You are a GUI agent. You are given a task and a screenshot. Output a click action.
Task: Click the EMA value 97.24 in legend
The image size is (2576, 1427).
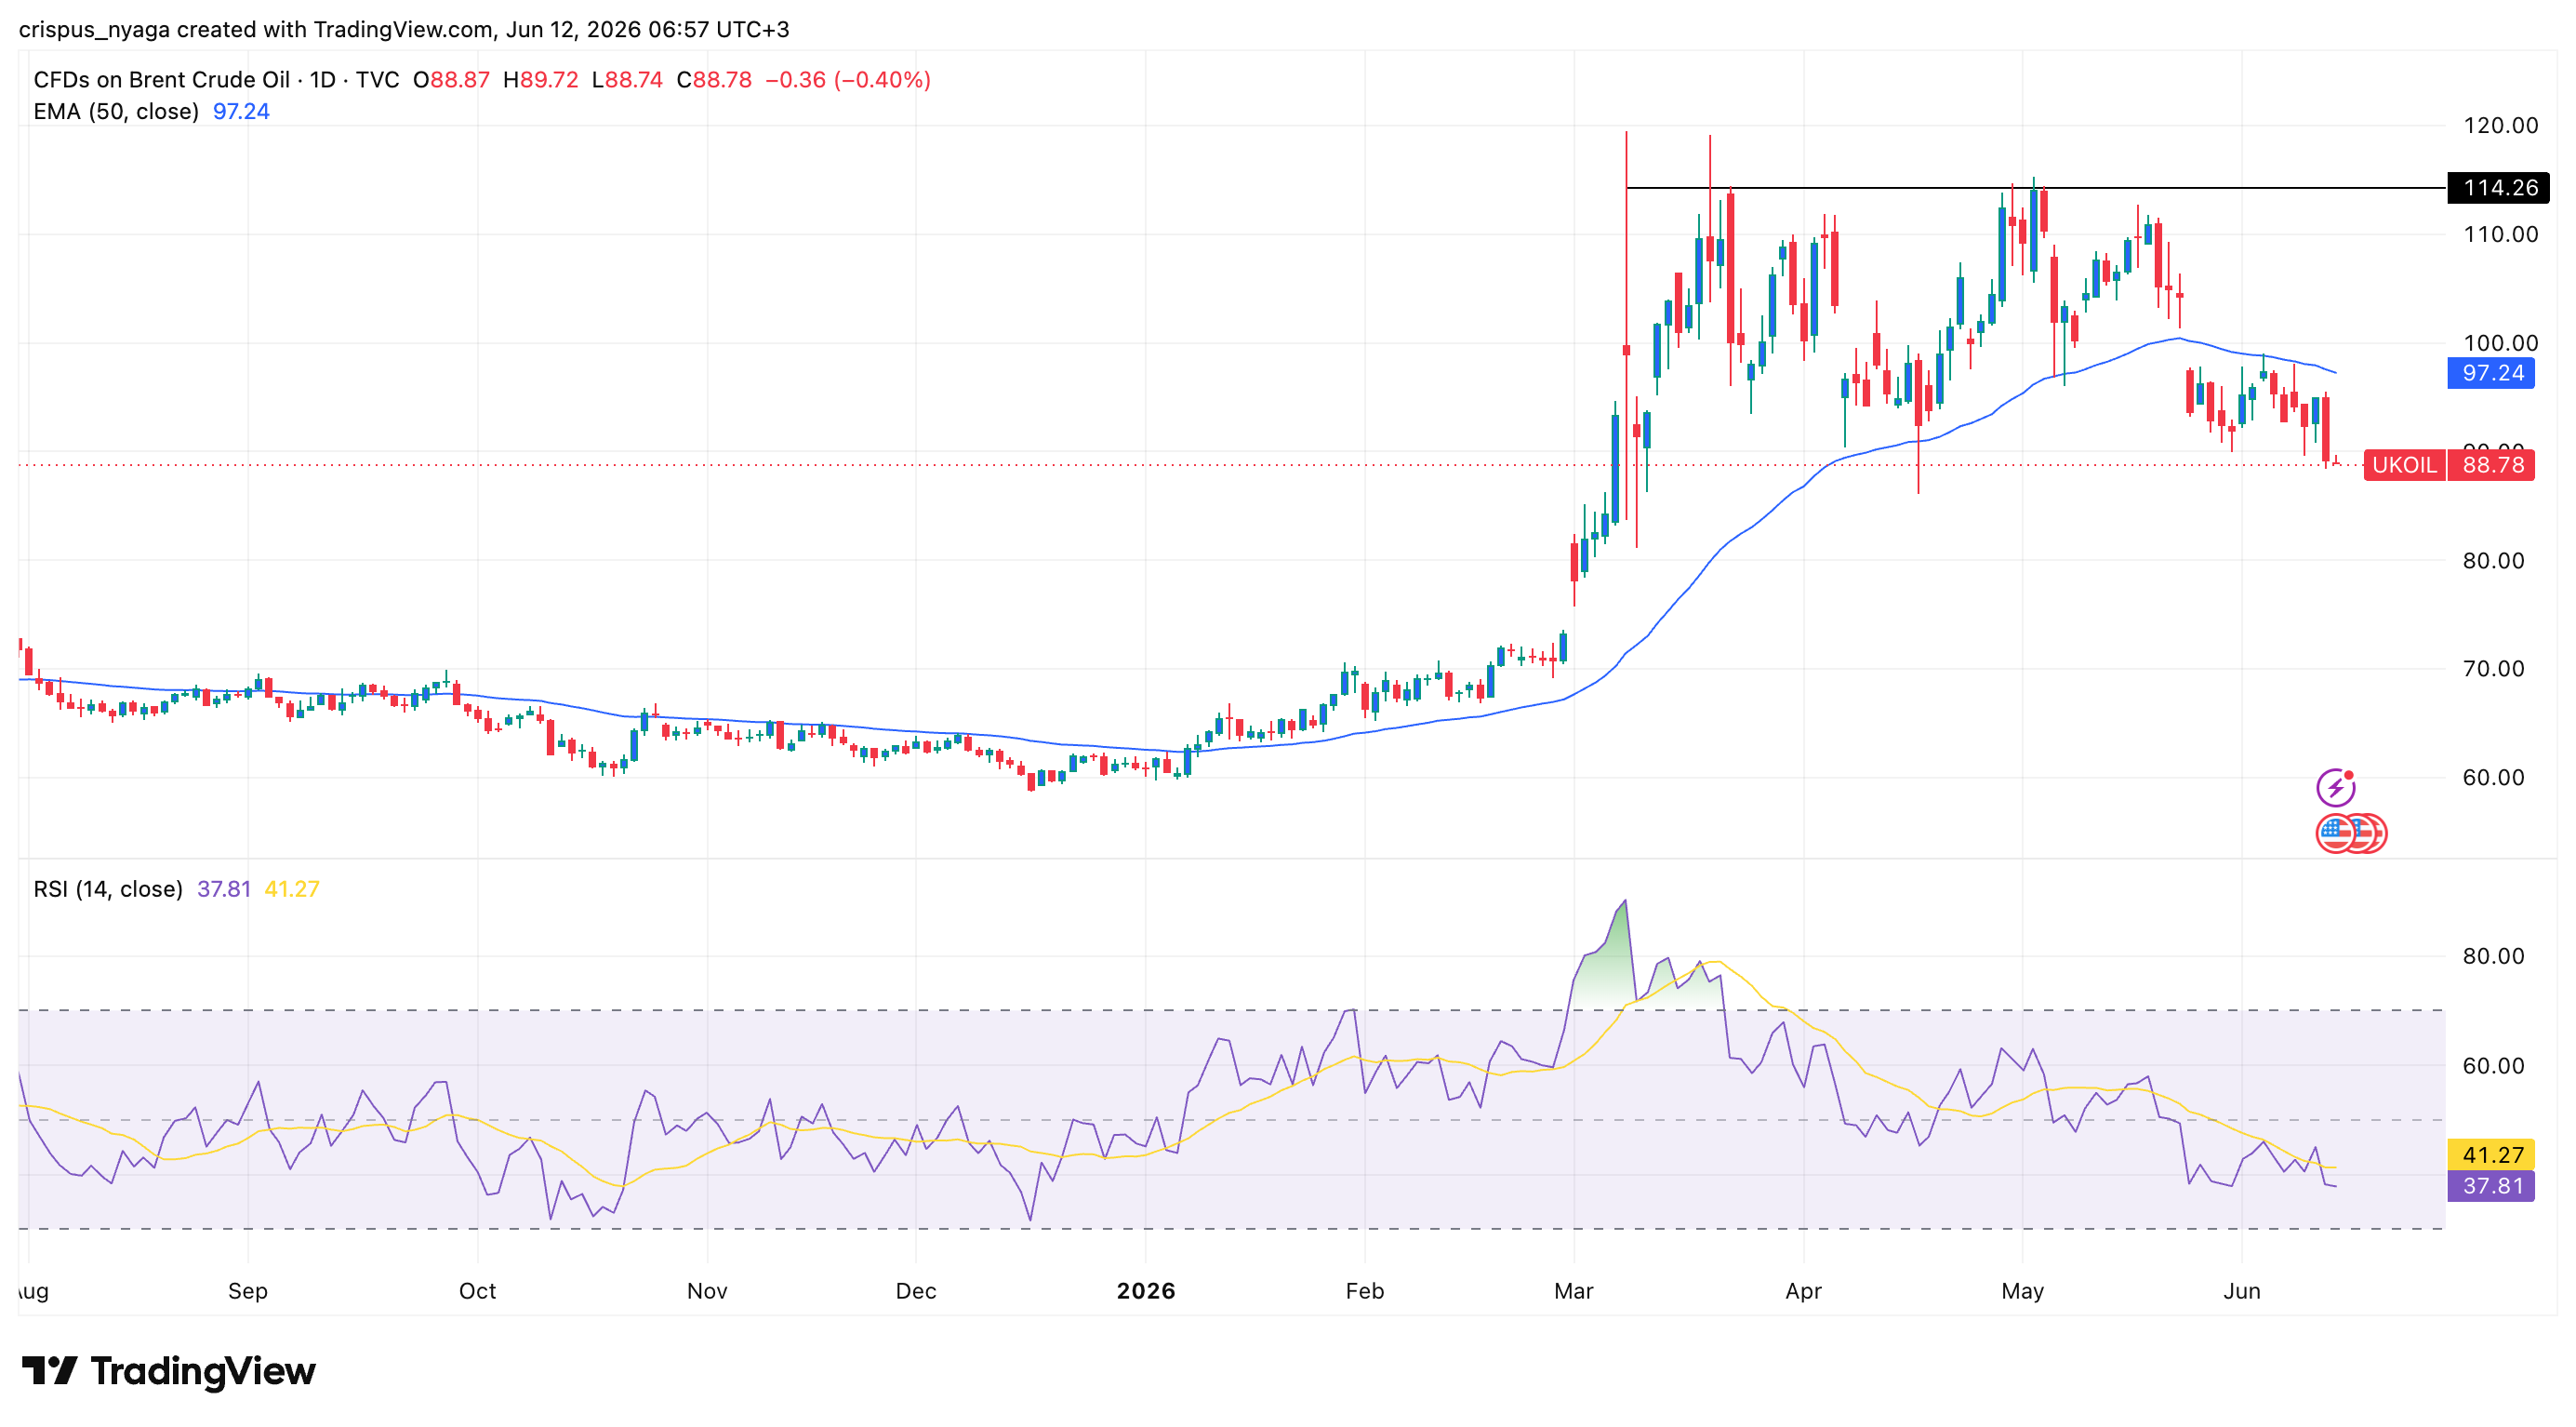[x=241, y=111]
